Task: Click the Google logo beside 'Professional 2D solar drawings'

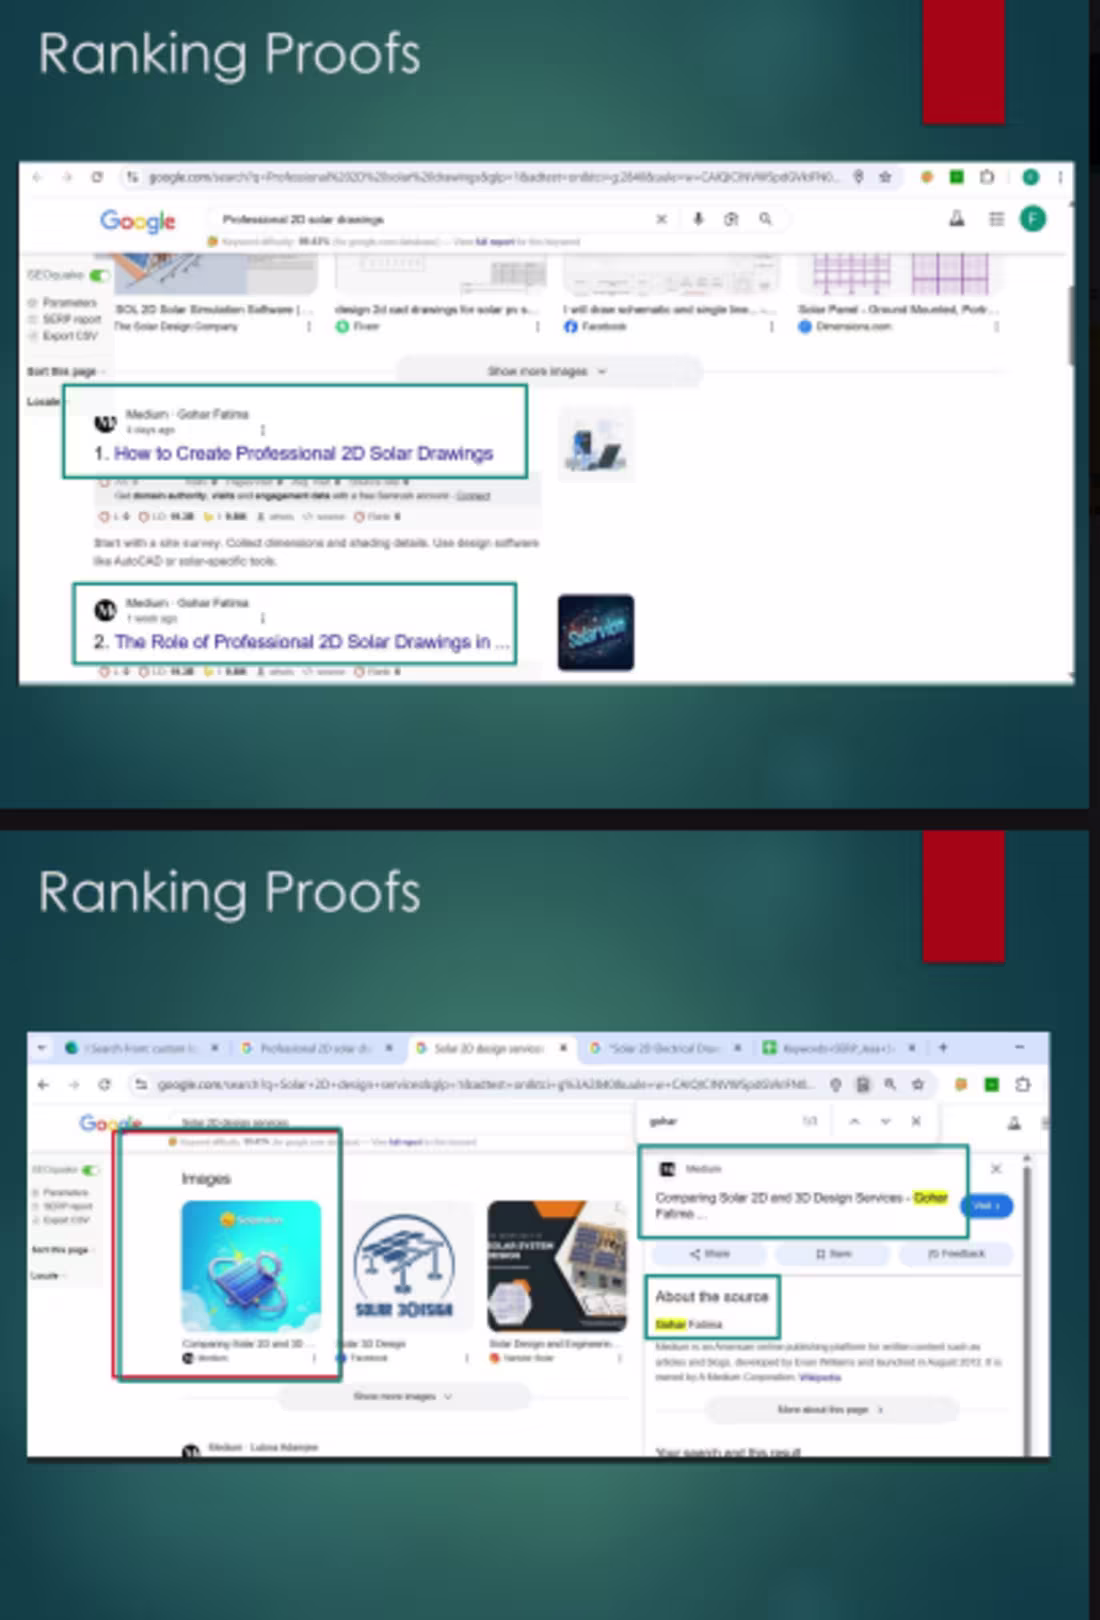Action: coord(138,220)
